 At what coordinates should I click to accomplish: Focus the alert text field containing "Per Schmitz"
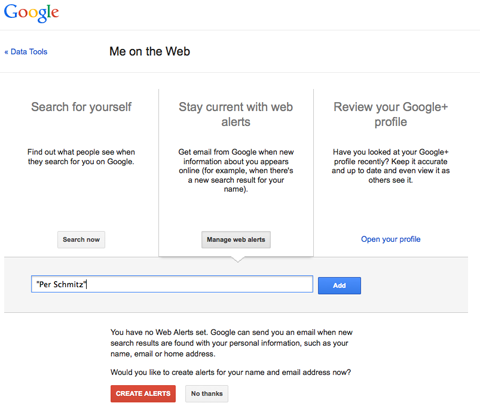[x=172, y=284]
